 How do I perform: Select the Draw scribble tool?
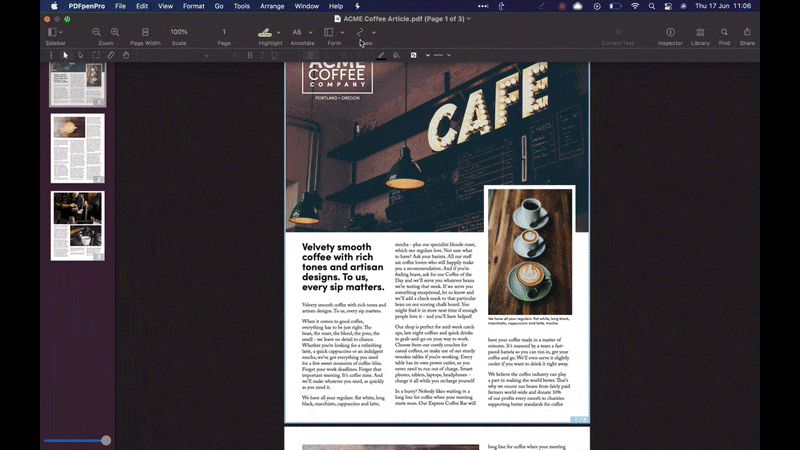(x=360, y=32)
